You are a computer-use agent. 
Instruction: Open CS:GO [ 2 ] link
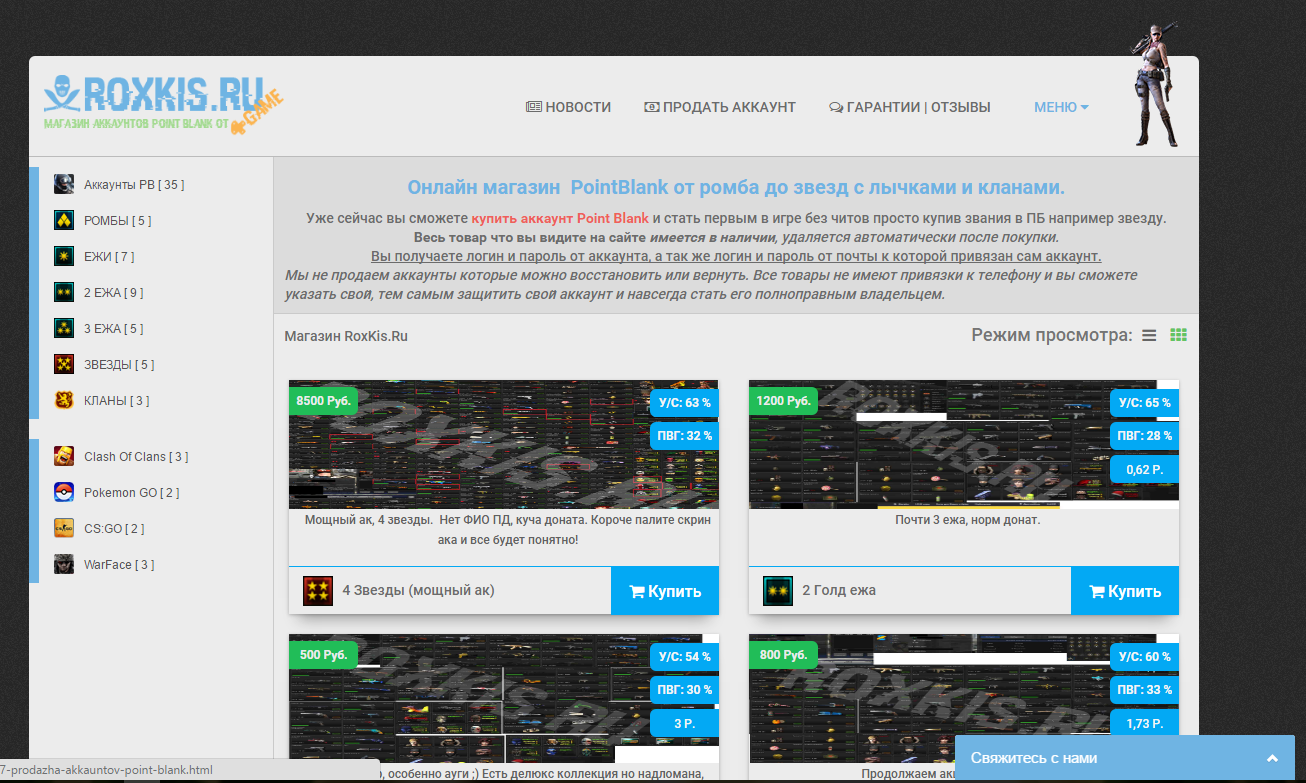click(x=114, y=529)
